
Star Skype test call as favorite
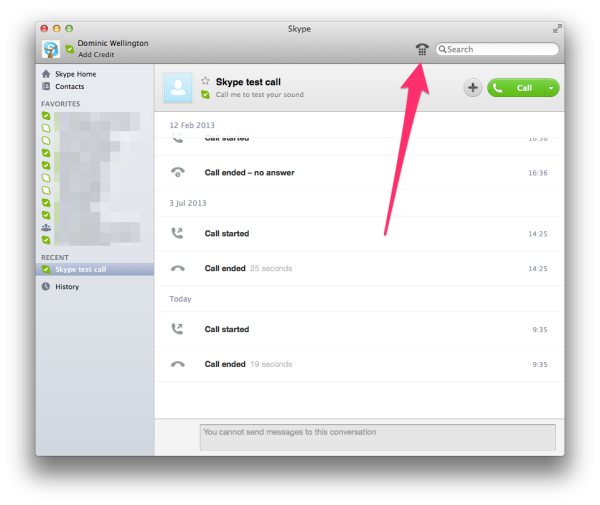205,81
